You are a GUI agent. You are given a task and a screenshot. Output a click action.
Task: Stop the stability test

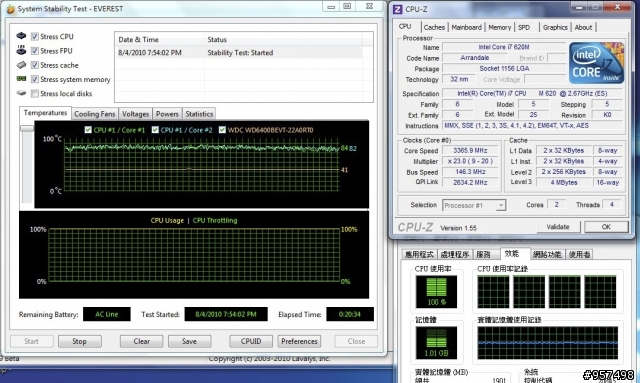pyautogui.click(x=80, y=341)
